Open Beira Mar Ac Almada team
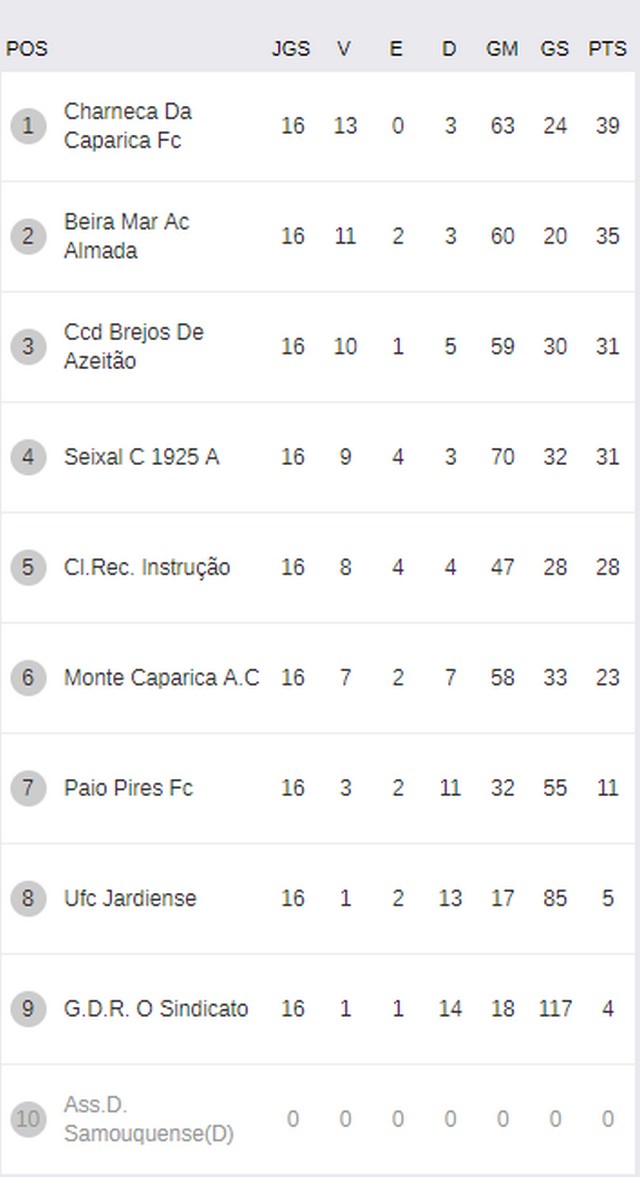This screenshot has width=640, height=1177. tap(126, 236)
